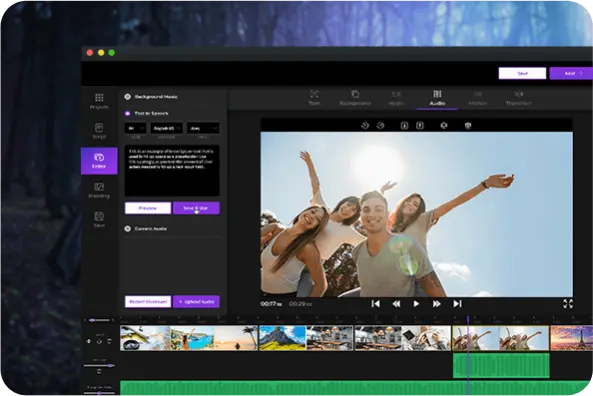
Task: Click the zoom-in magnifier by timeline slider
Action: coord(113,320)
